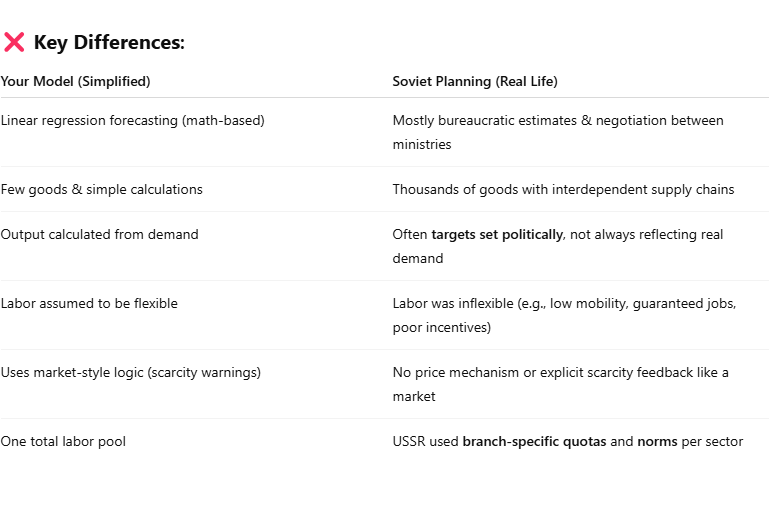The image size is (769, 515).
Task: Click 'Linear regression forecasting (math-based)' cell
Action: [132, 121]
